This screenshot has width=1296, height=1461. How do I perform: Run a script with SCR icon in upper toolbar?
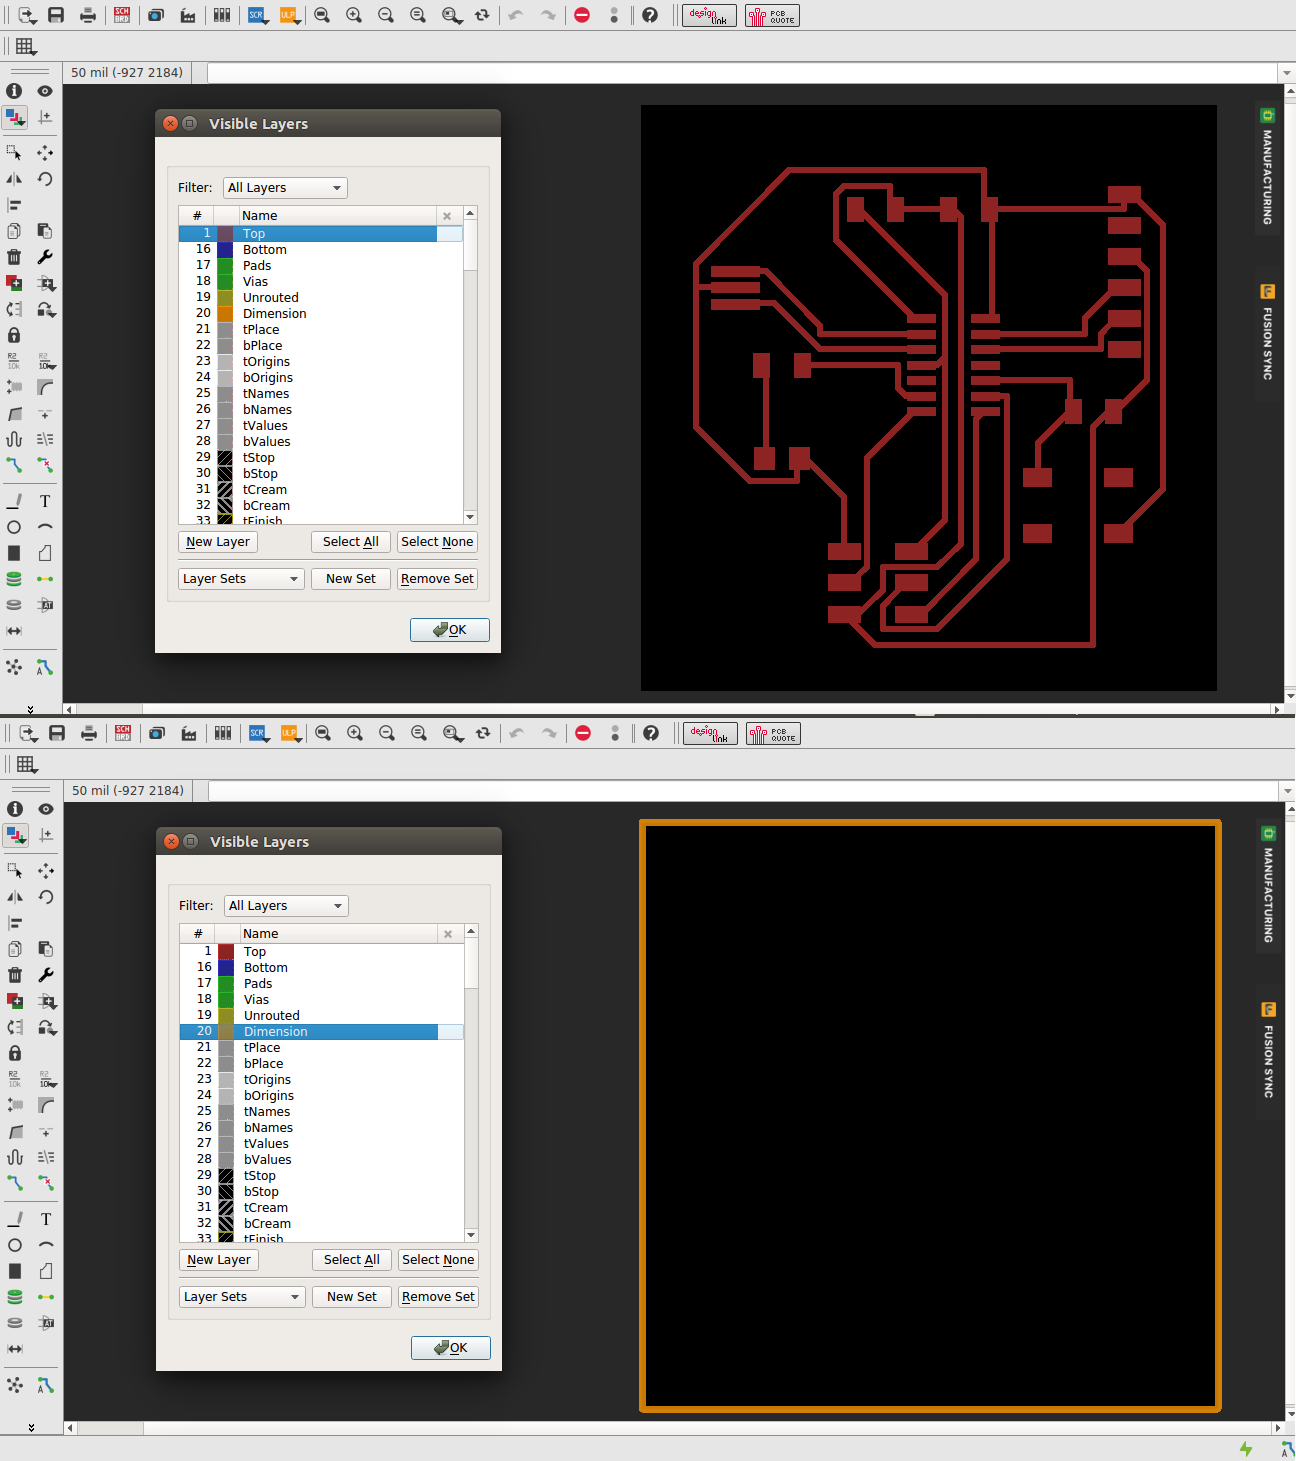point(257,15)
